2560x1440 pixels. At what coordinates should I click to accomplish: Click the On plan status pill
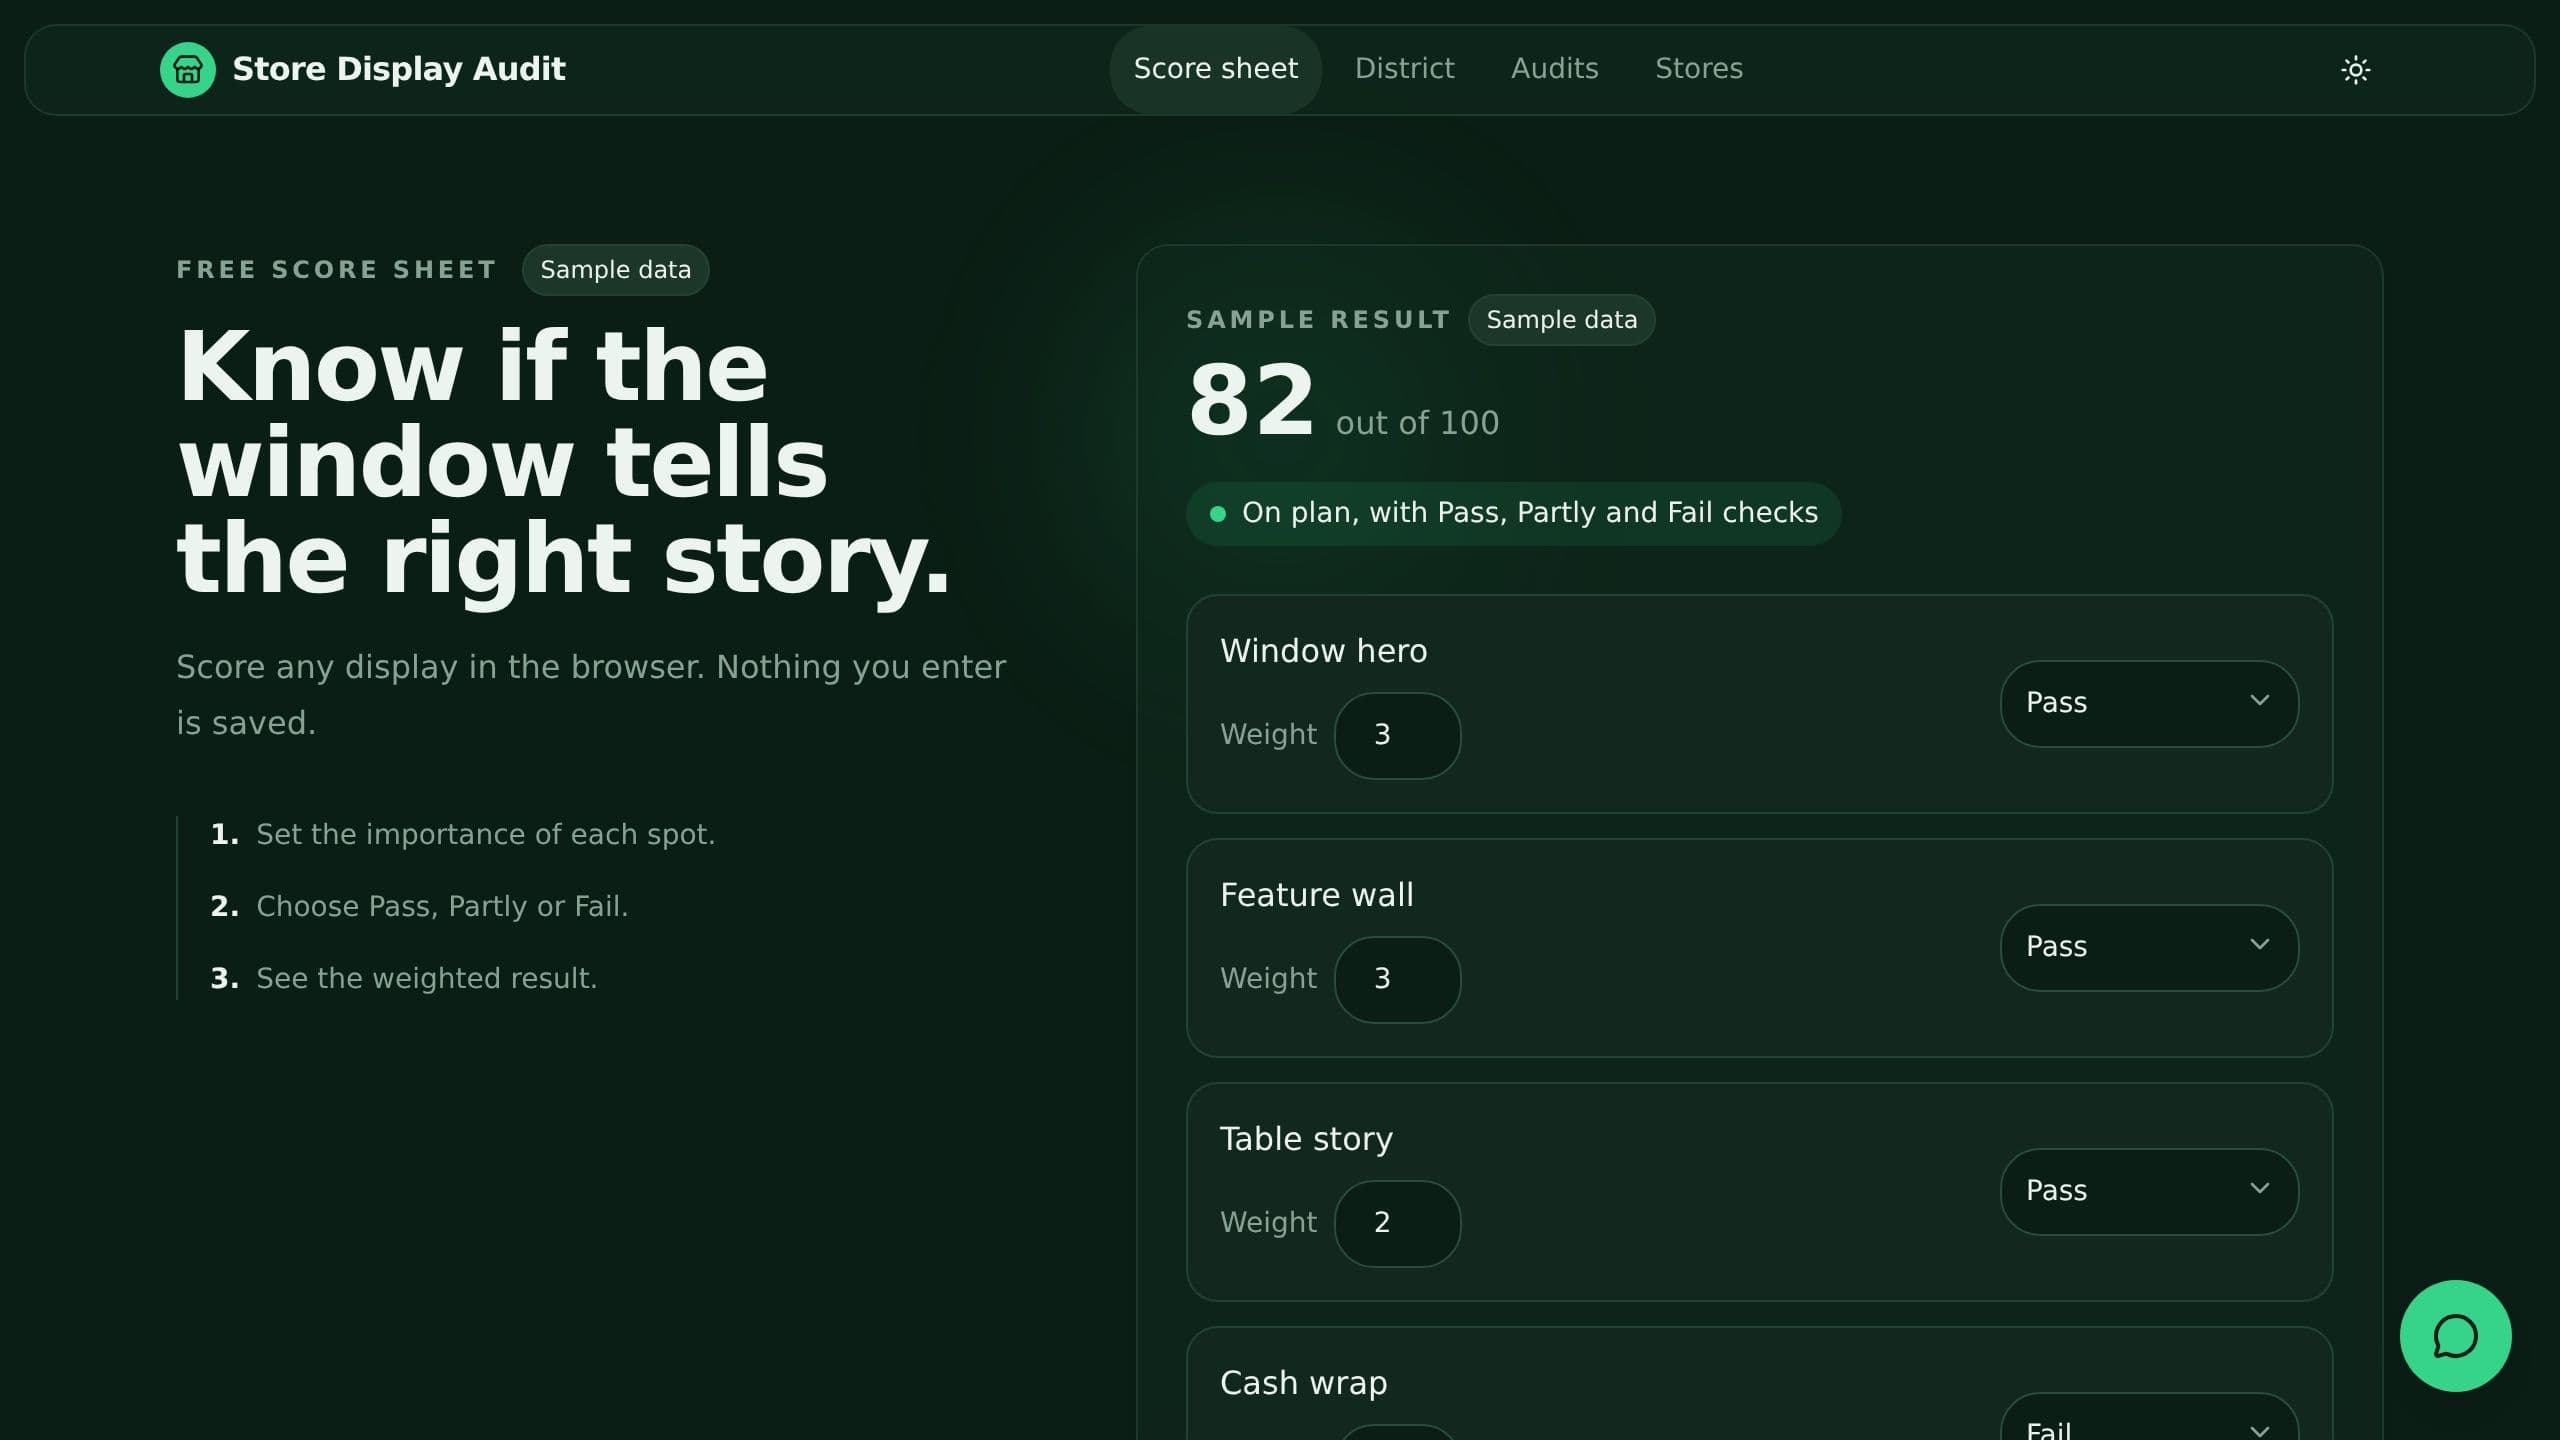click(1513, 513)
